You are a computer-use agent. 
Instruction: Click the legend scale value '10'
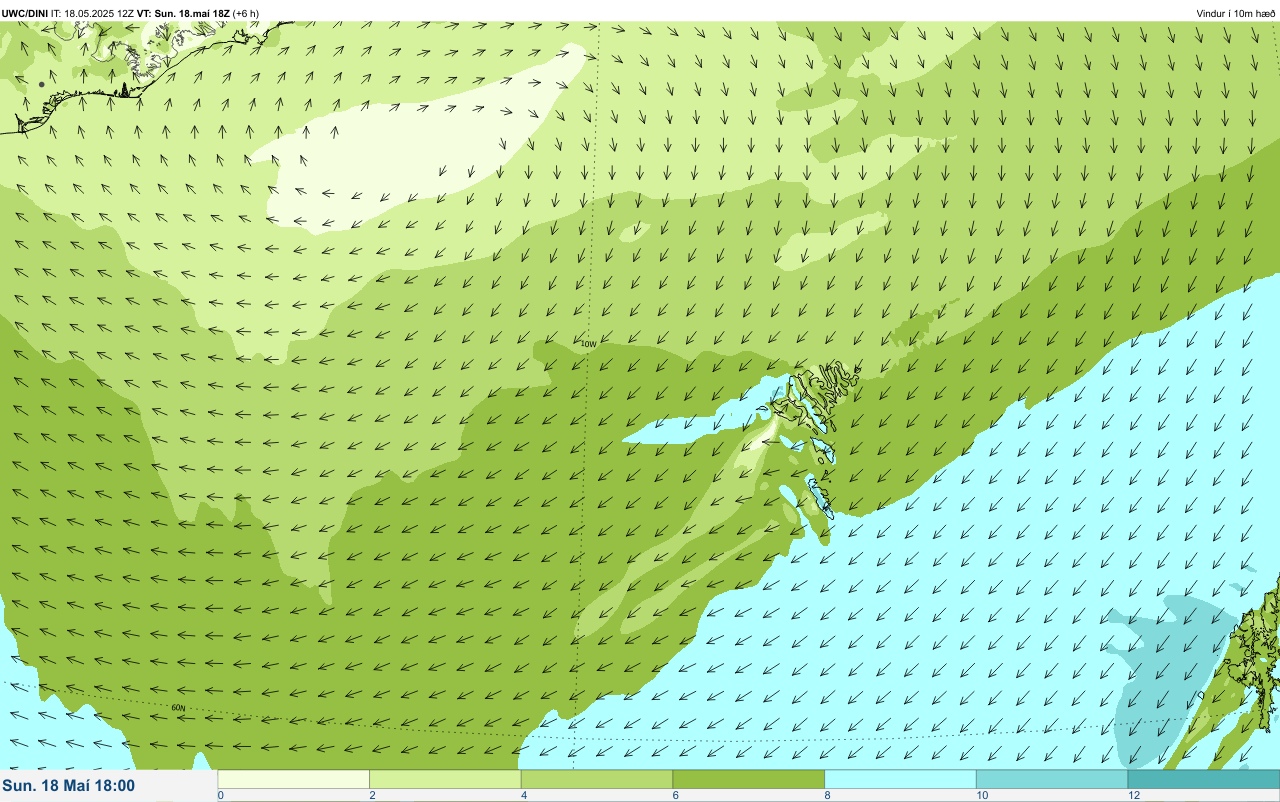982,795
